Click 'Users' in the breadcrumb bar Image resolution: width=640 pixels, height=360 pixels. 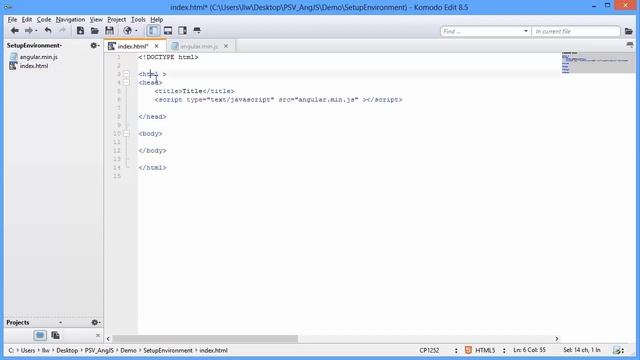coord(28,350)
